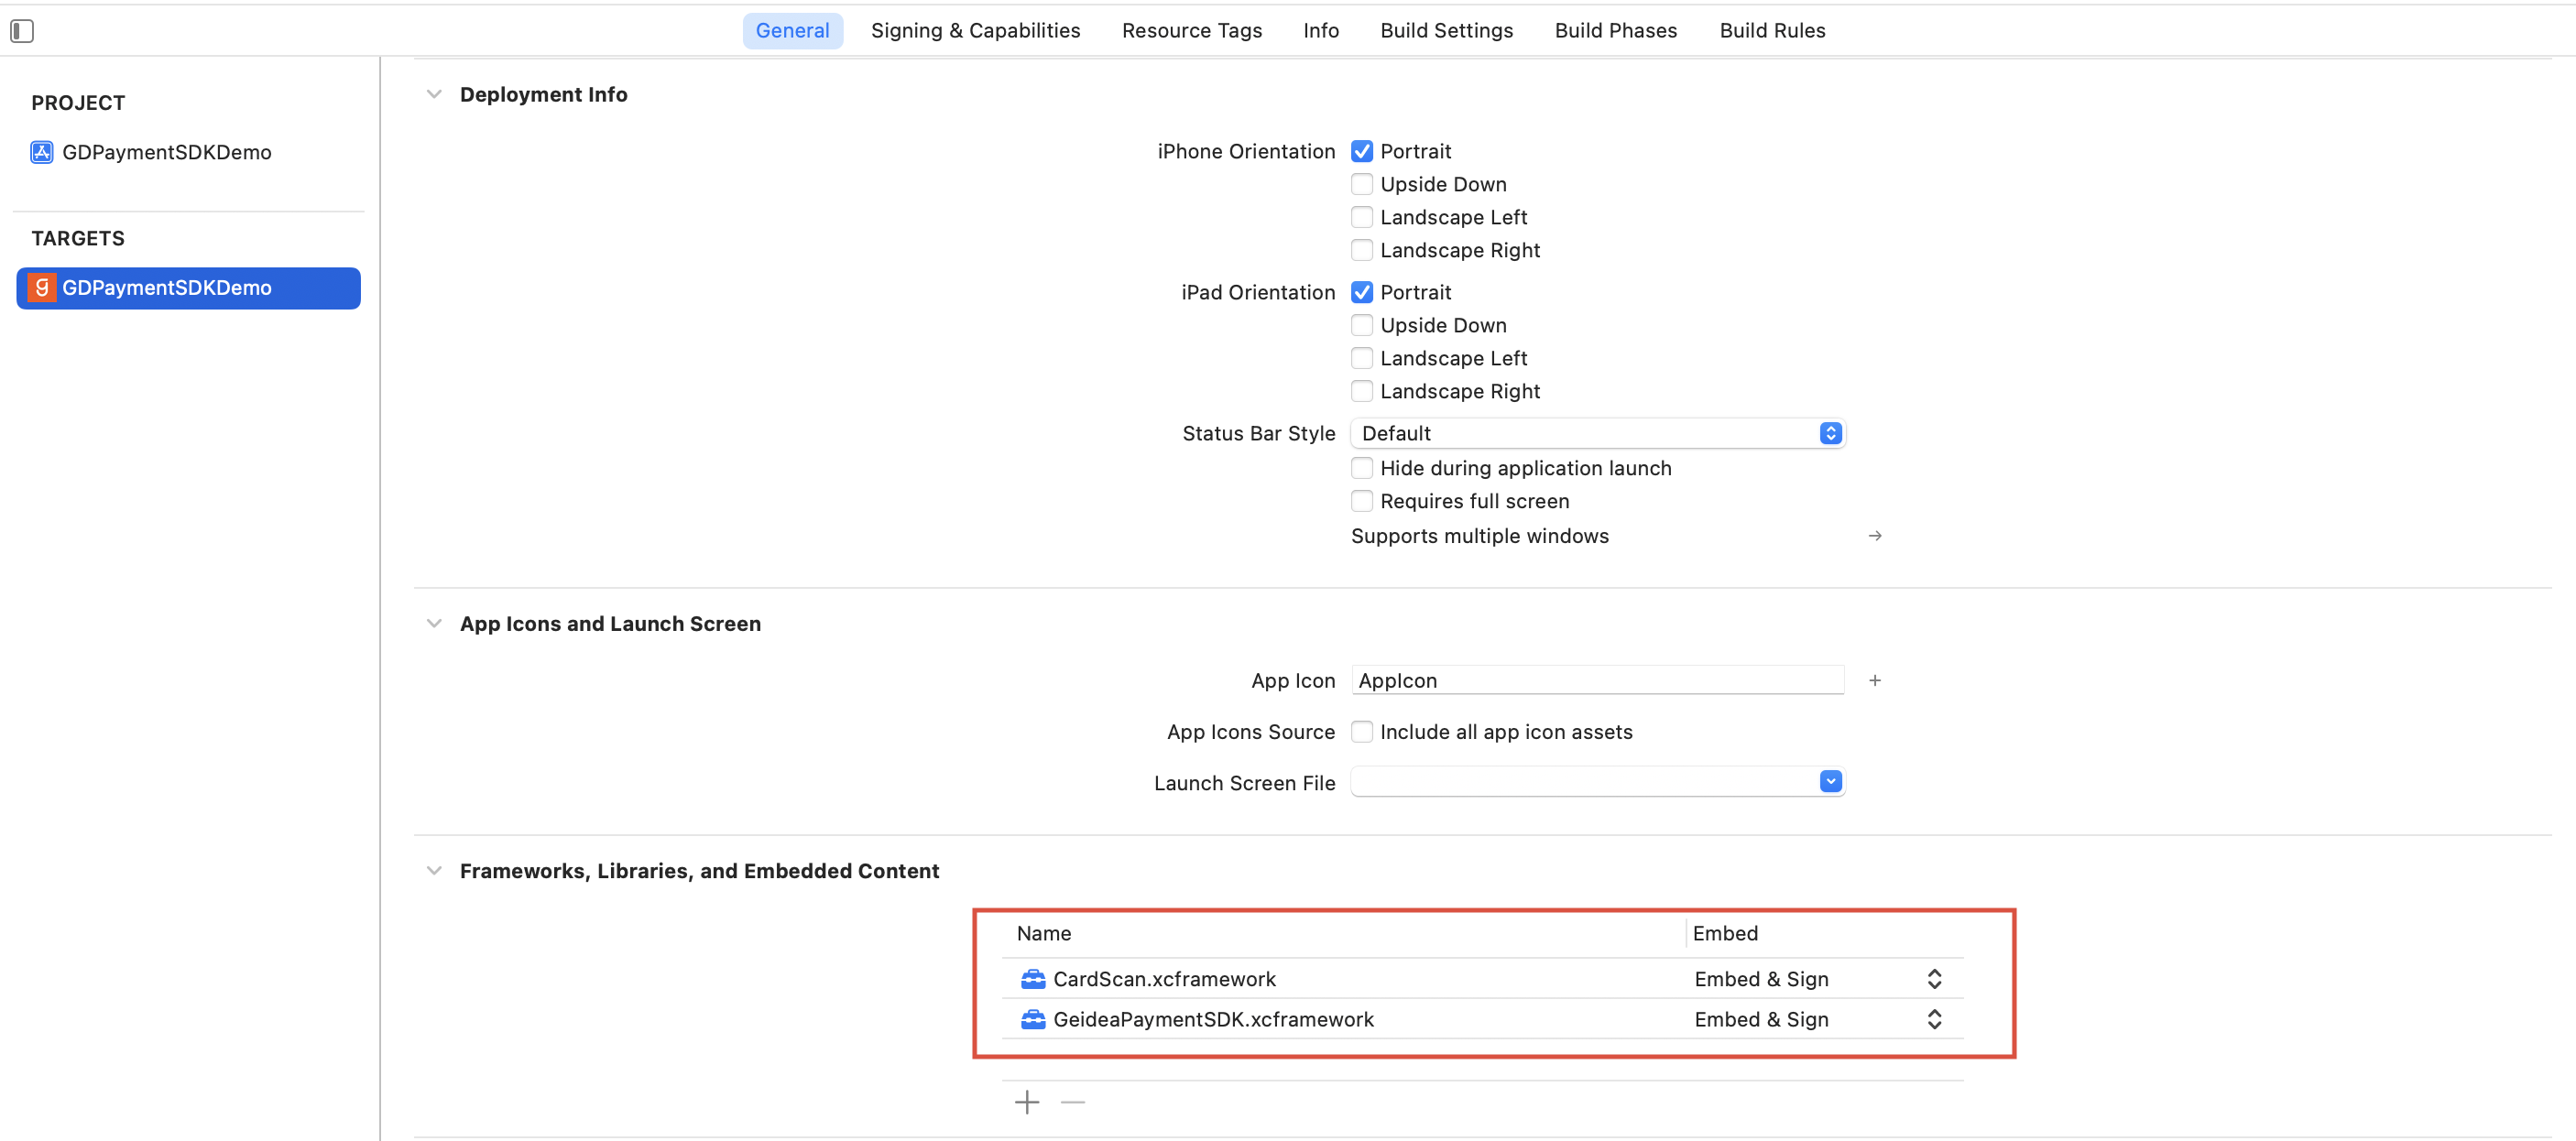Click the plus icon to add a framework
2576x1141 pixels.
(x=1026, y=1102)
